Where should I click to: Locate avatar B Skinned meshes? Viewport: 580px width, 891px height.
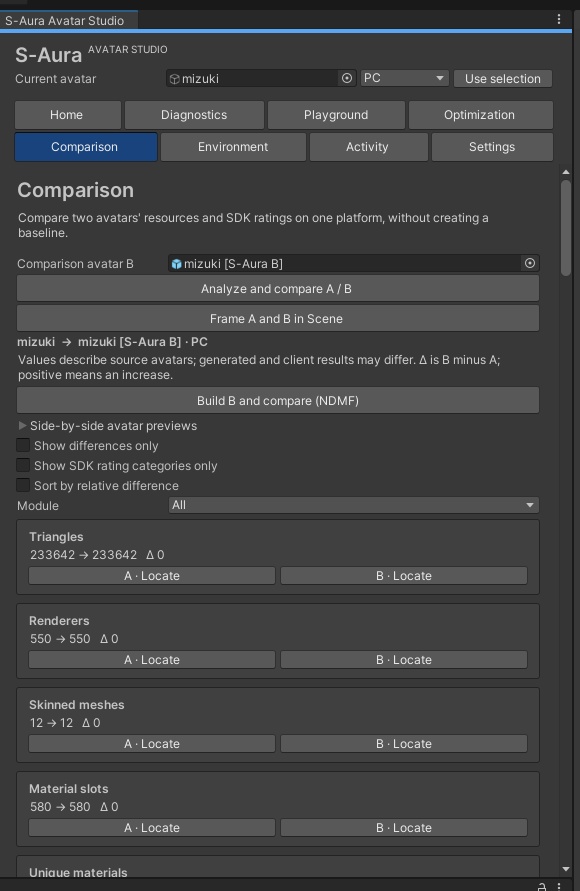404,744
